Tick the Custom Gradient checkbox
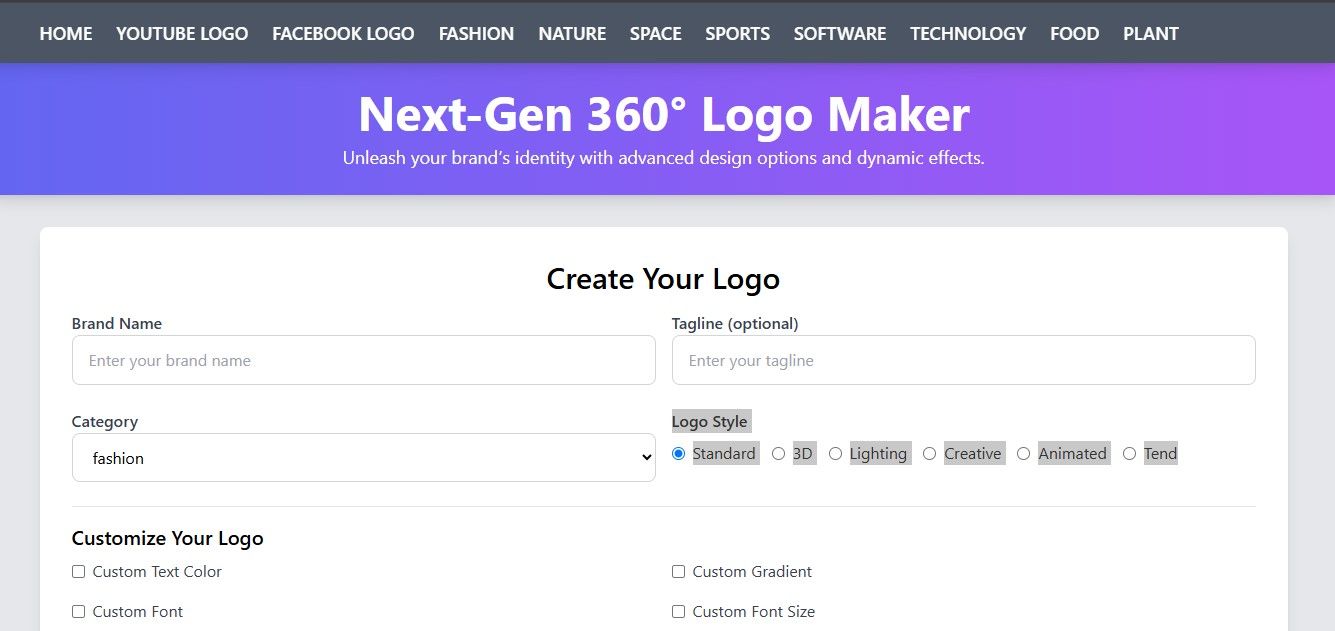Viewport: 1335px width, 631px height. pos(679,572)
